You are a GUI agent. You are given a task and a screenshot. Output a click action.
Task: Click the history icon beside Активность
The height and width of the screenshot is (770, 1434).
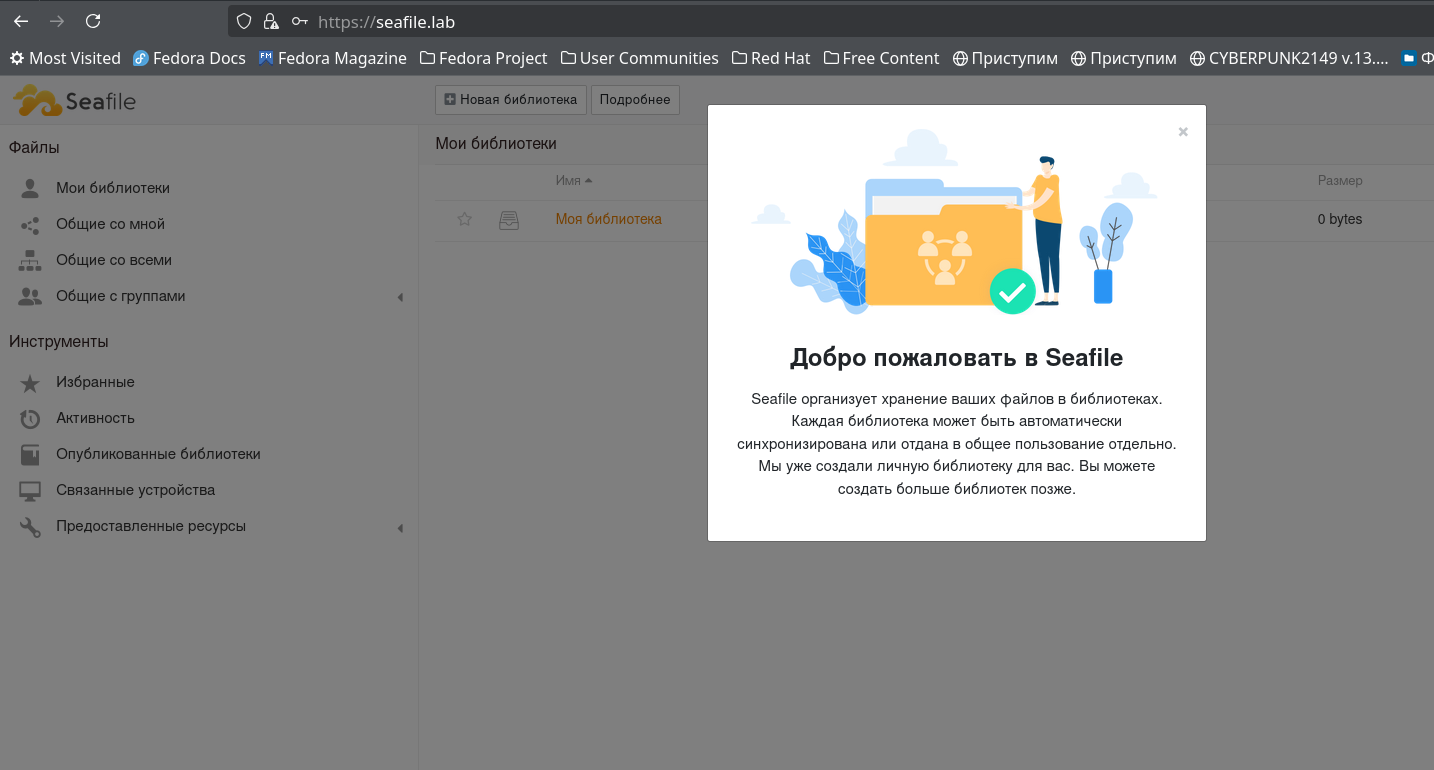30,418
